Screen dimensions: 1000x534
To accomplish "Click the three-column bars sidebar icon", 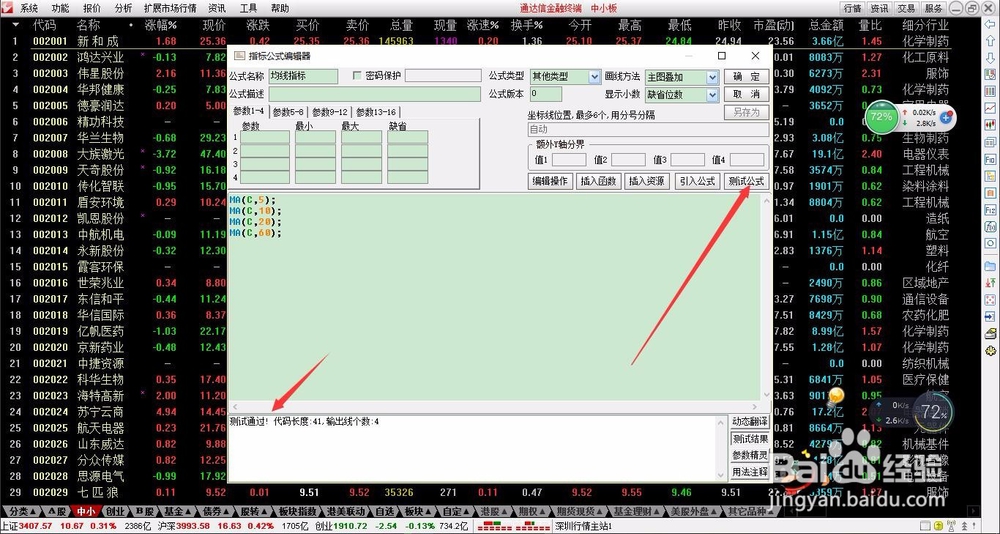I will [x=990, y=91].
